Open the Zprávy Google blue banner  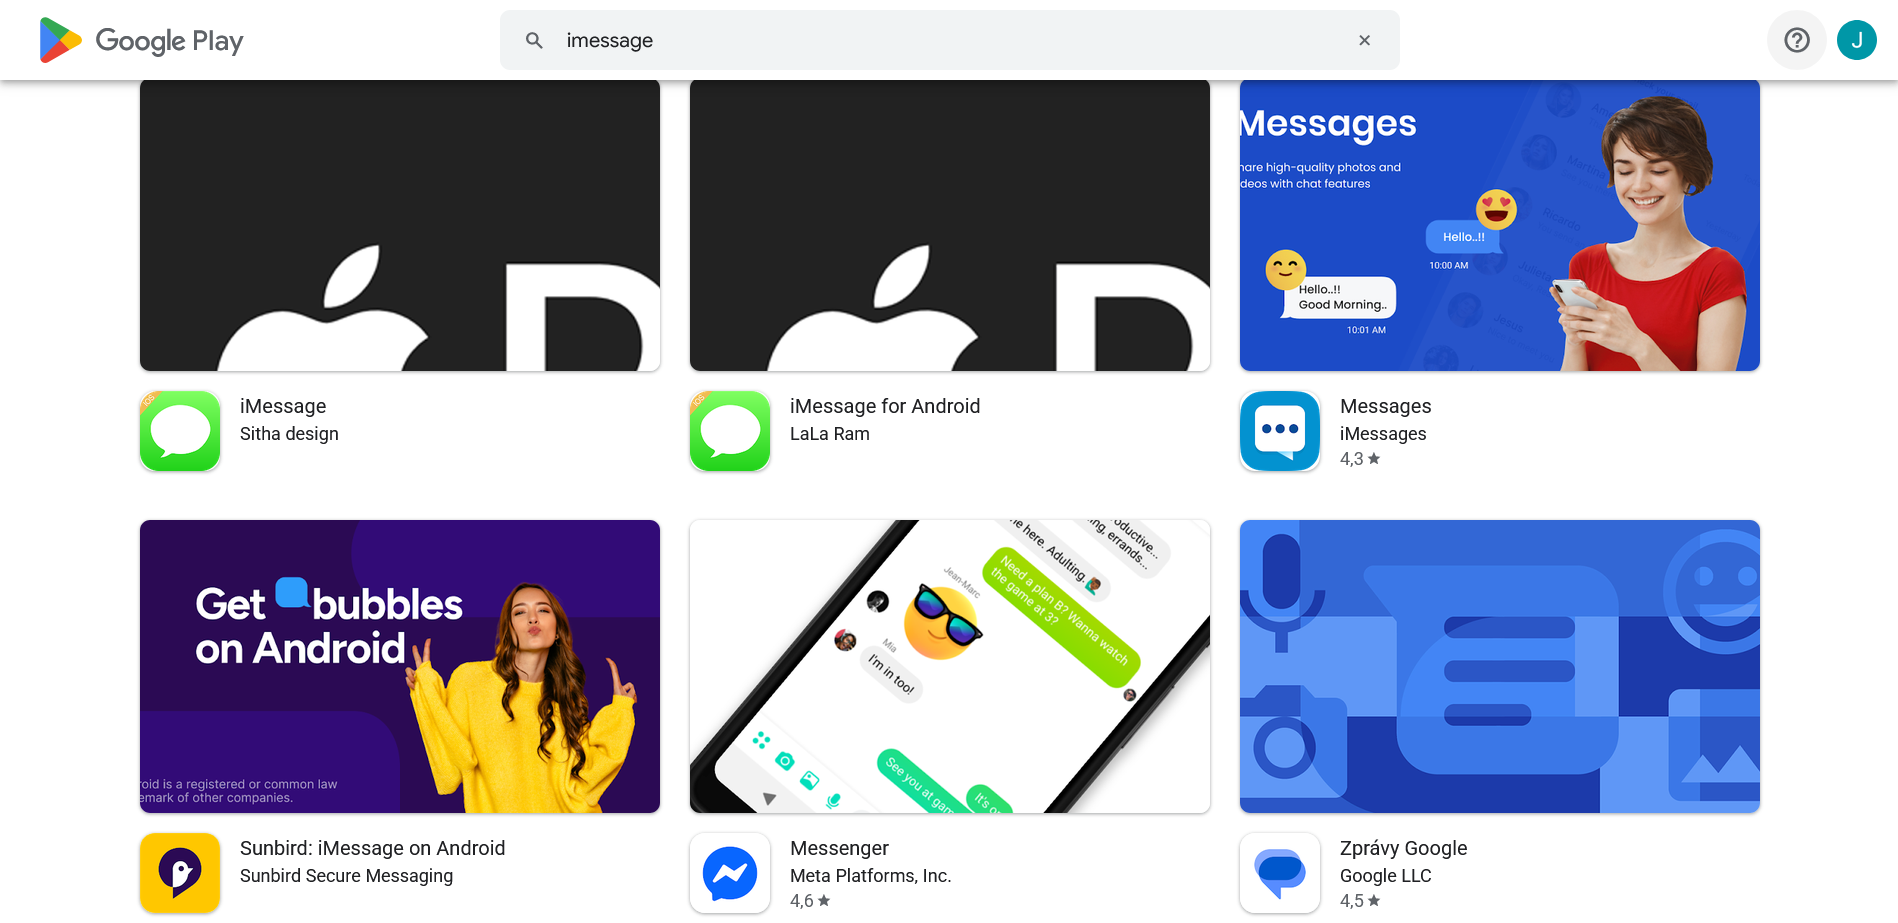pyautogui.click(x=1500, y=666)
